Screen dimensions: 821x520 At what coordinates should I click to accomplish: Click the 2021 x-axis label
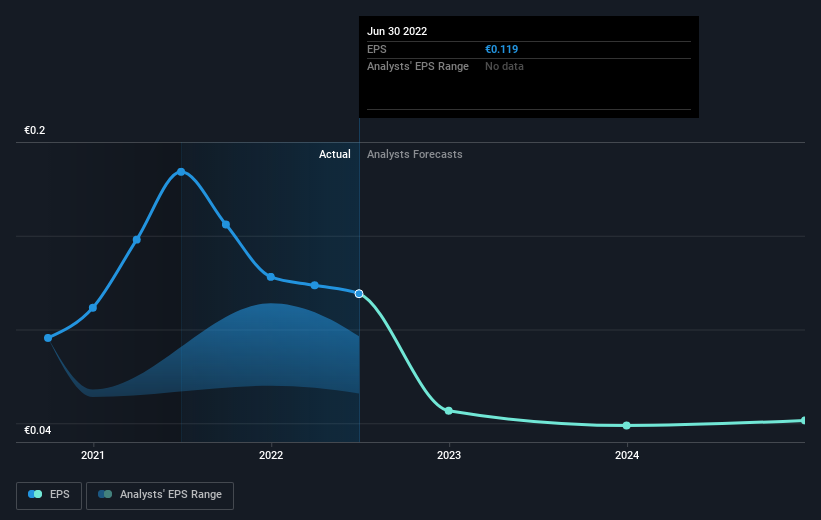pos(93,456)
